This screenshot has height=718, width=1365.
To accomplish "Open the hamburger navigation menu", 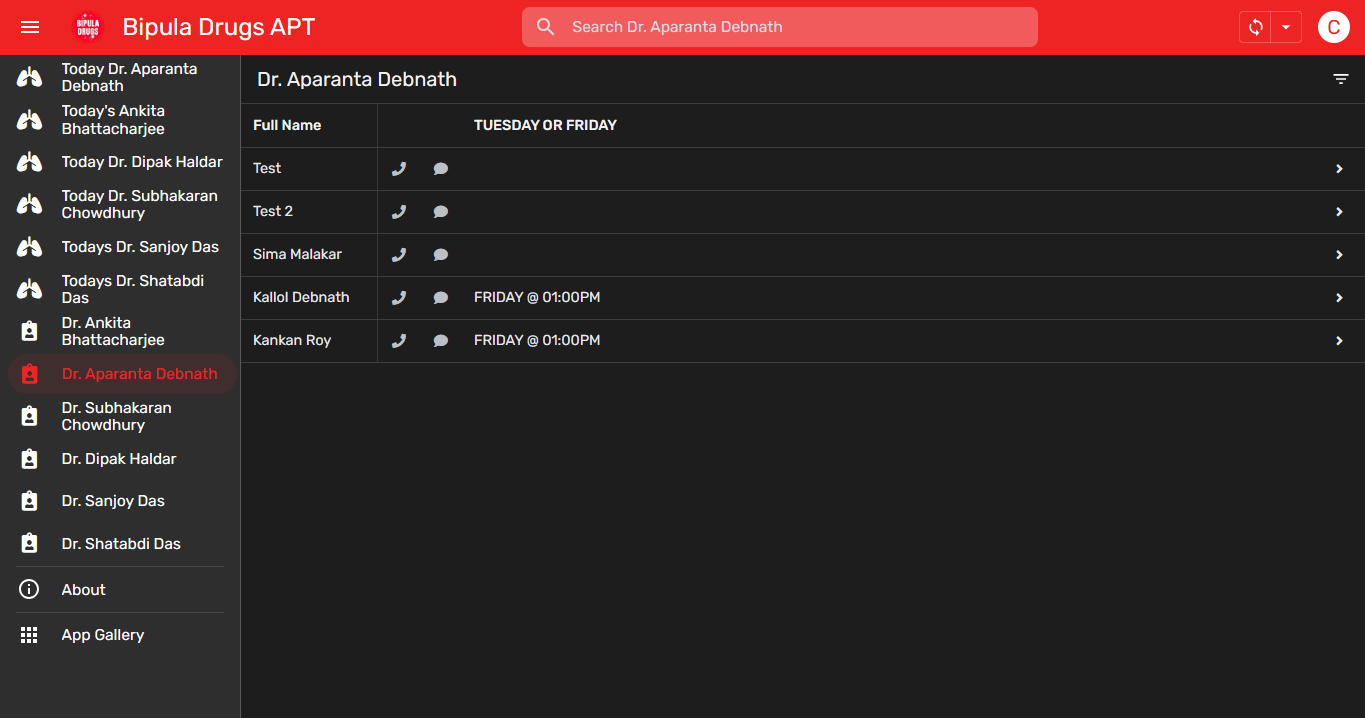I will click(x=30, y=27).
